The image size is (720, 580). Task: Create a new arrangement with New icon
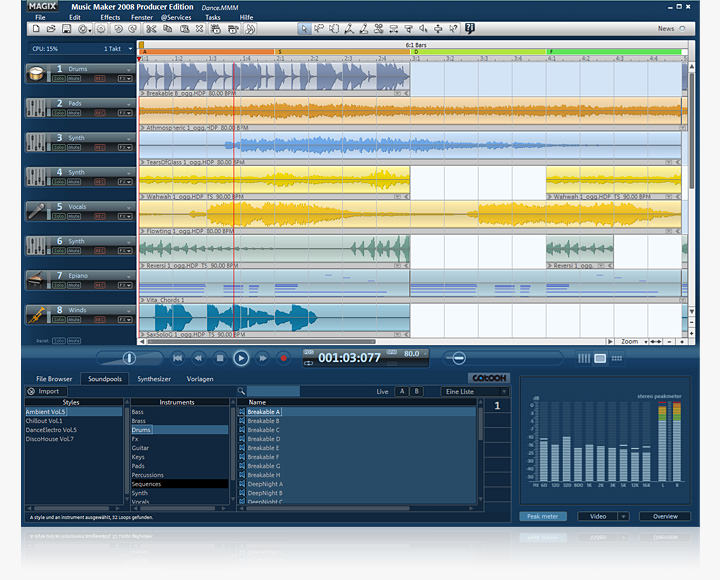[36, 29]
